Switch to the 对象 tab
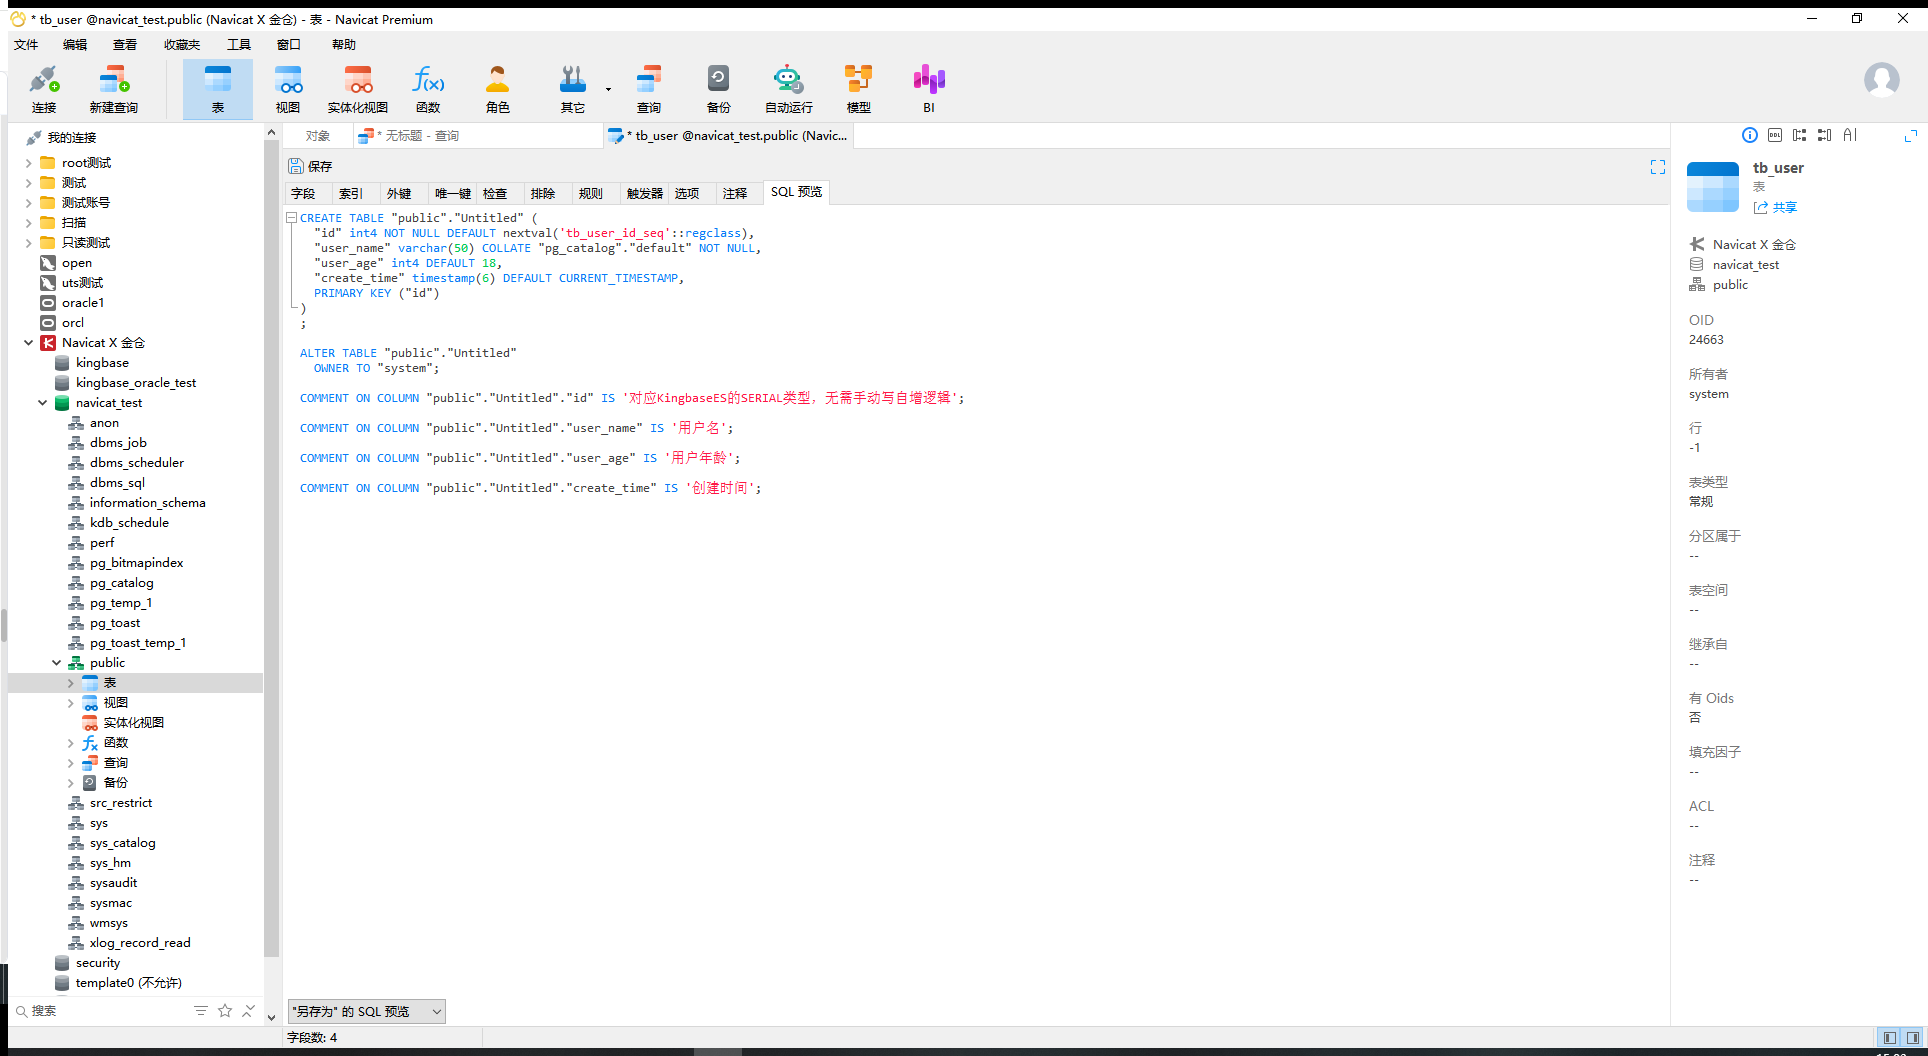The width and height of the screenshot is (1928, 1056). (x=318, y=136)
